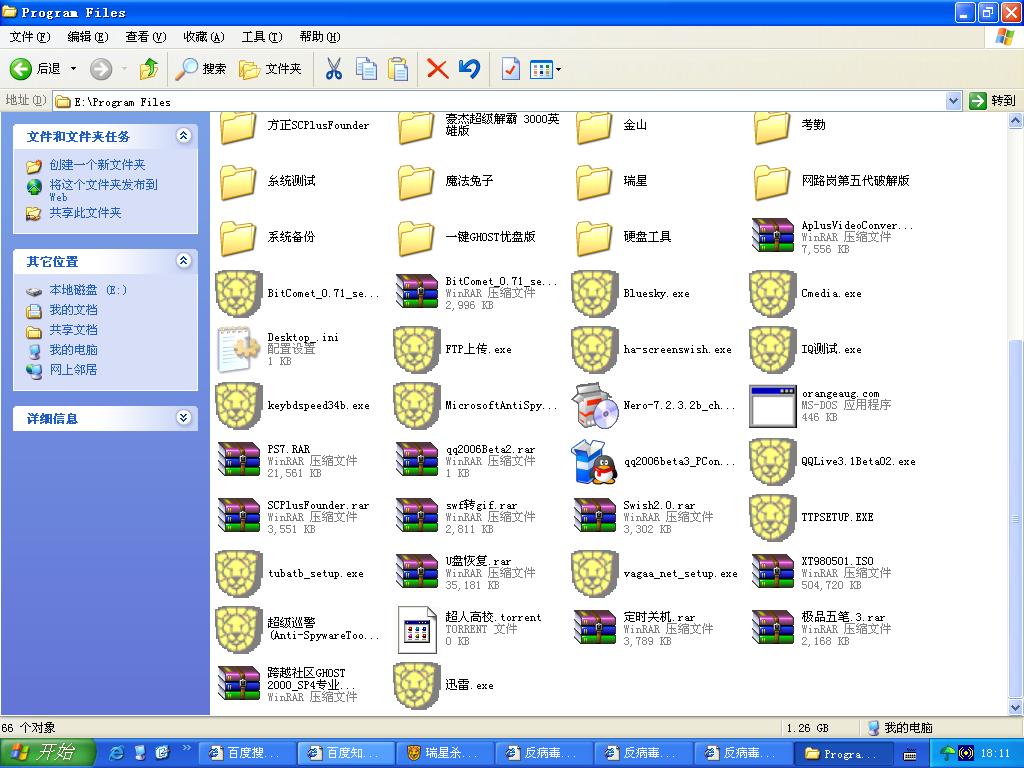Go to 本地磁盘 (E:) link
The image size is (1024, 768).
coord(88,290)
